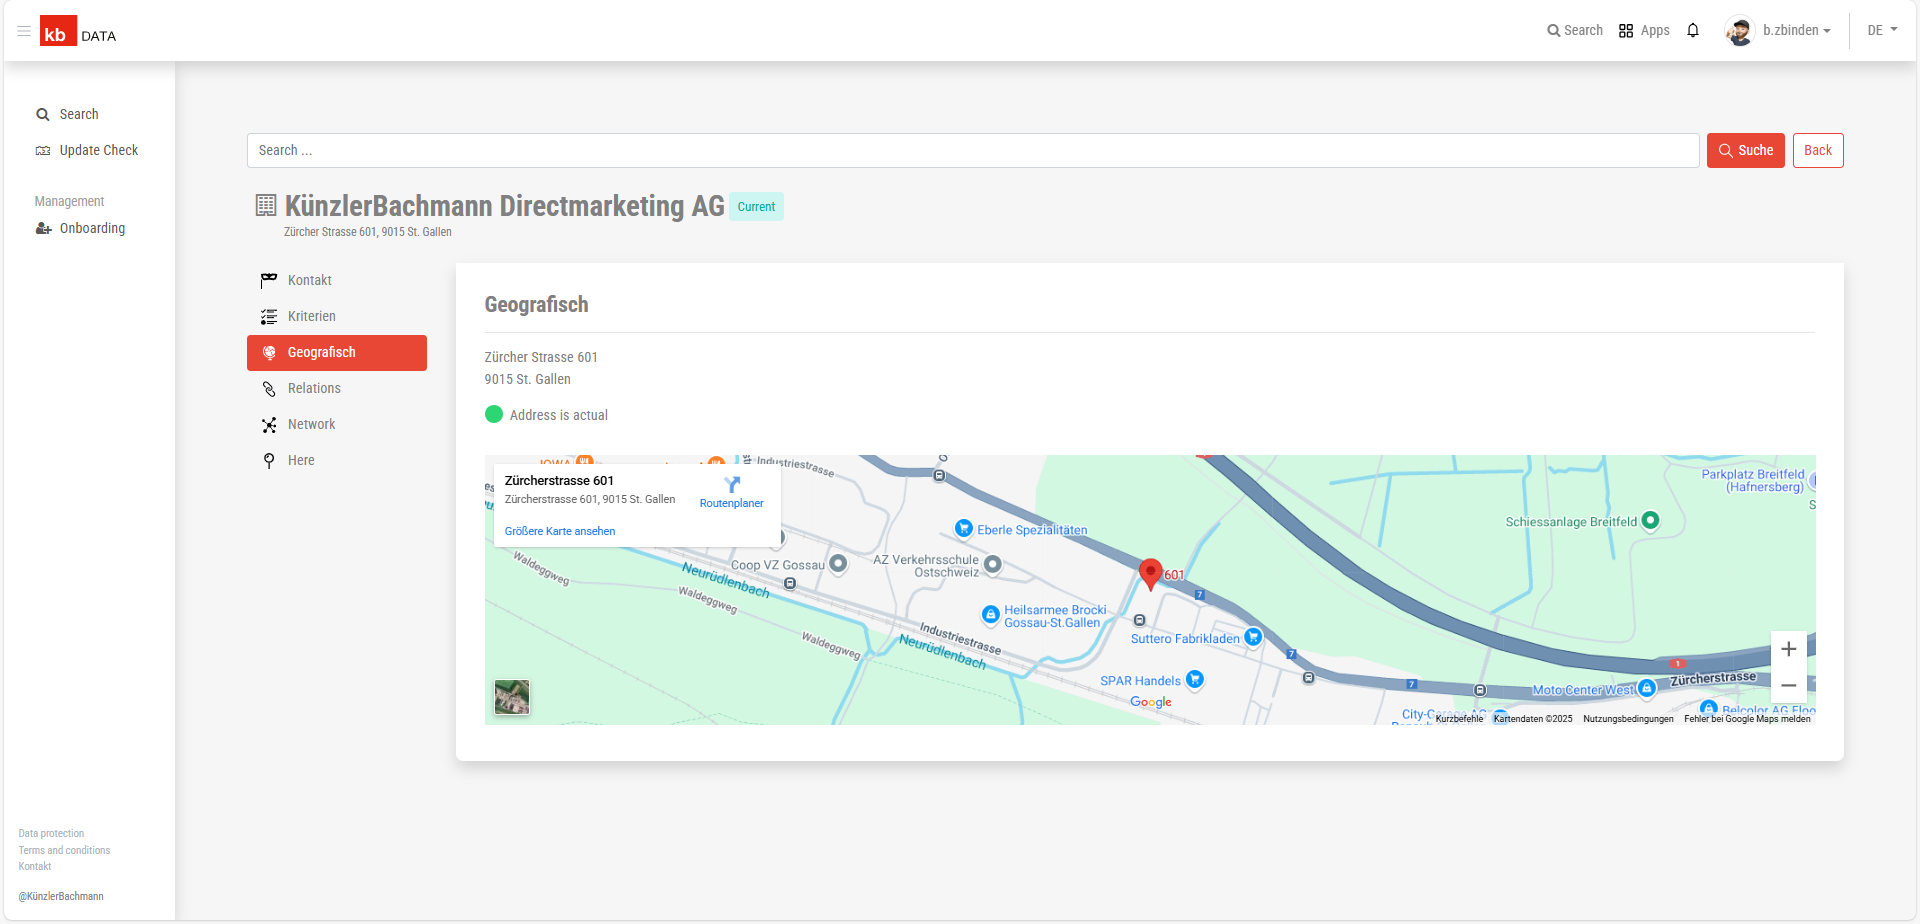Open map Kurzbefehle shortcuts
Viewport: 1920px width, 924px height.
pyautogui.click(x=1459, y=719)
